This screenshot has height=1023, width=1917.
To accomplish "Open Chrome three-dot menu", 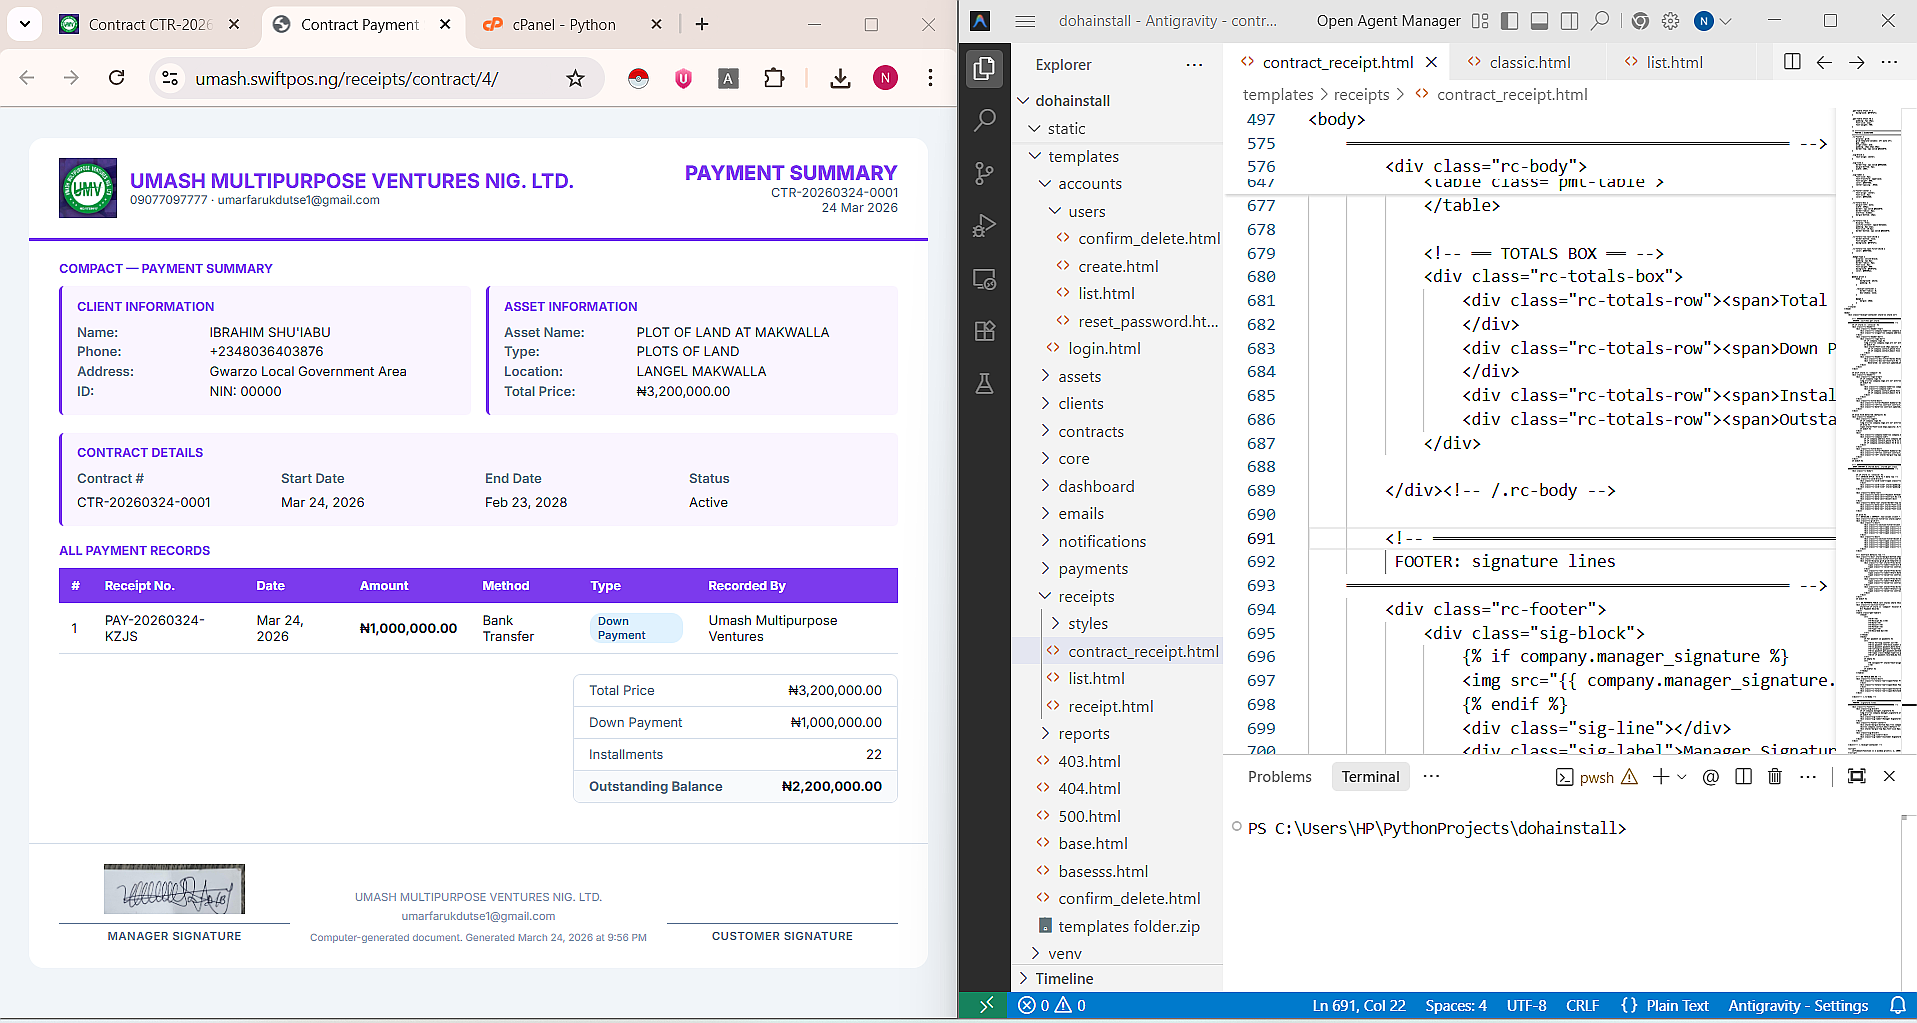I will [930, 78].
